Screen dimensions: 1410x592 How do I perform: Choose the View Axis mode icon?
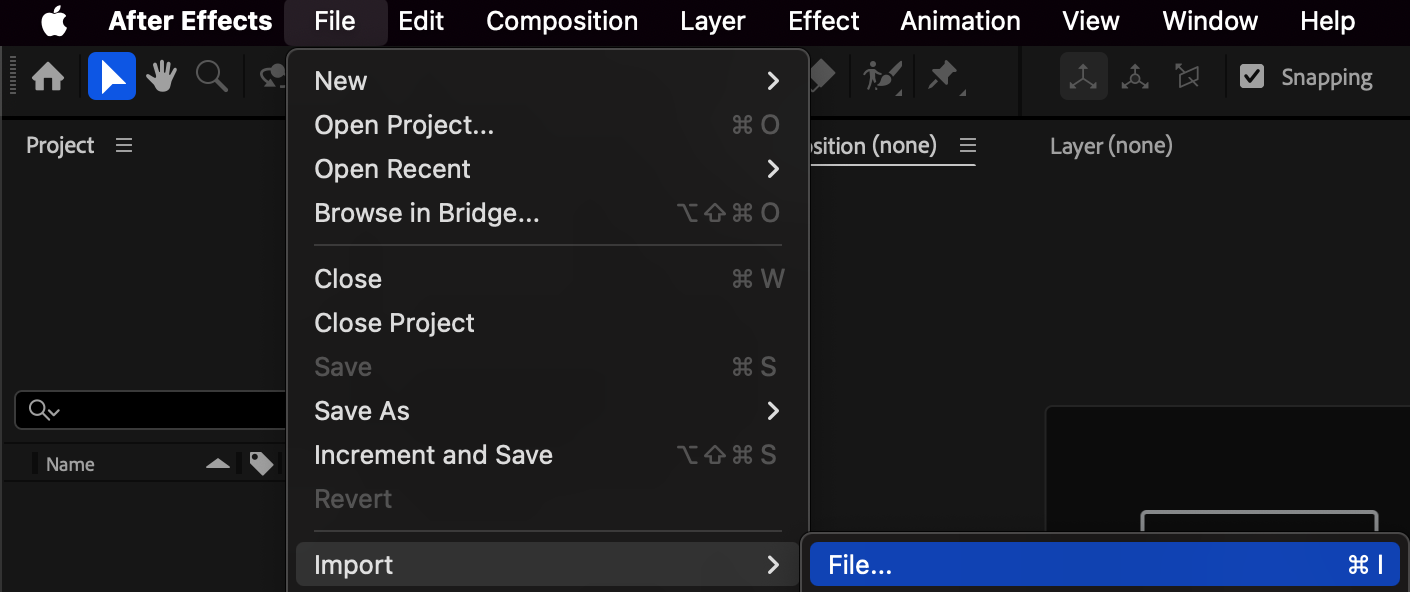pyautogui.click(x=1187, y=77)
